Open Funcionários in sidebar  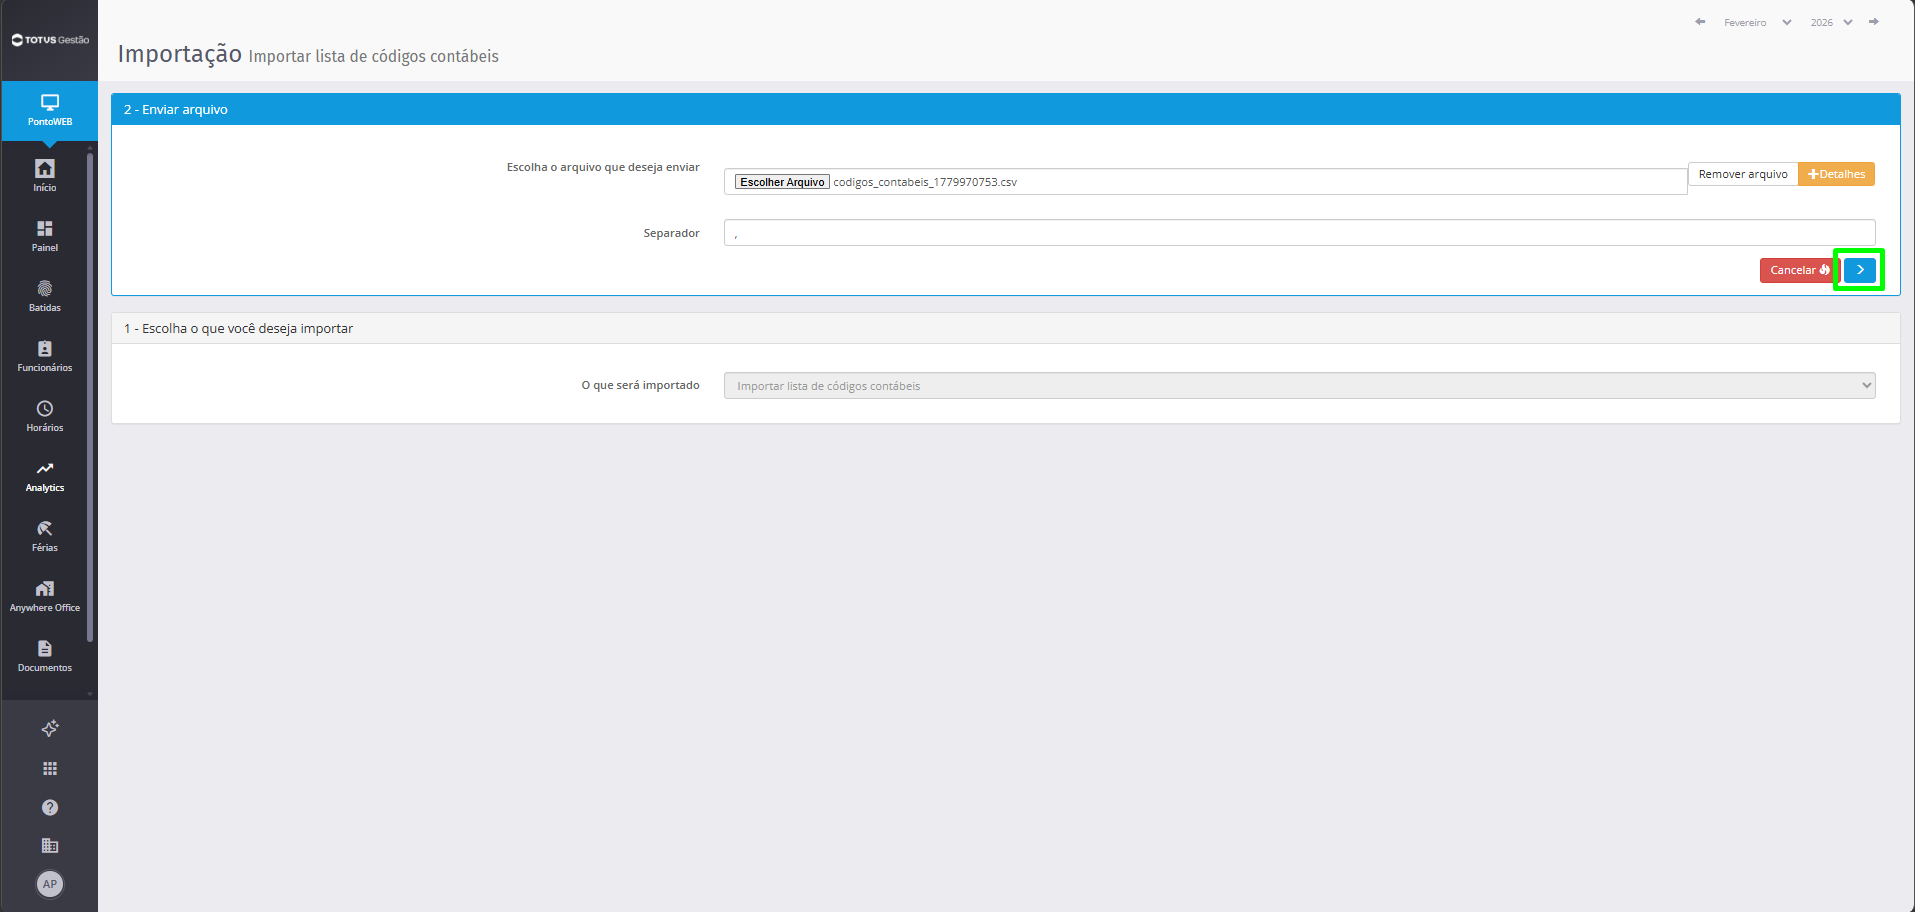pyautogui.click(x=45, y=355)
